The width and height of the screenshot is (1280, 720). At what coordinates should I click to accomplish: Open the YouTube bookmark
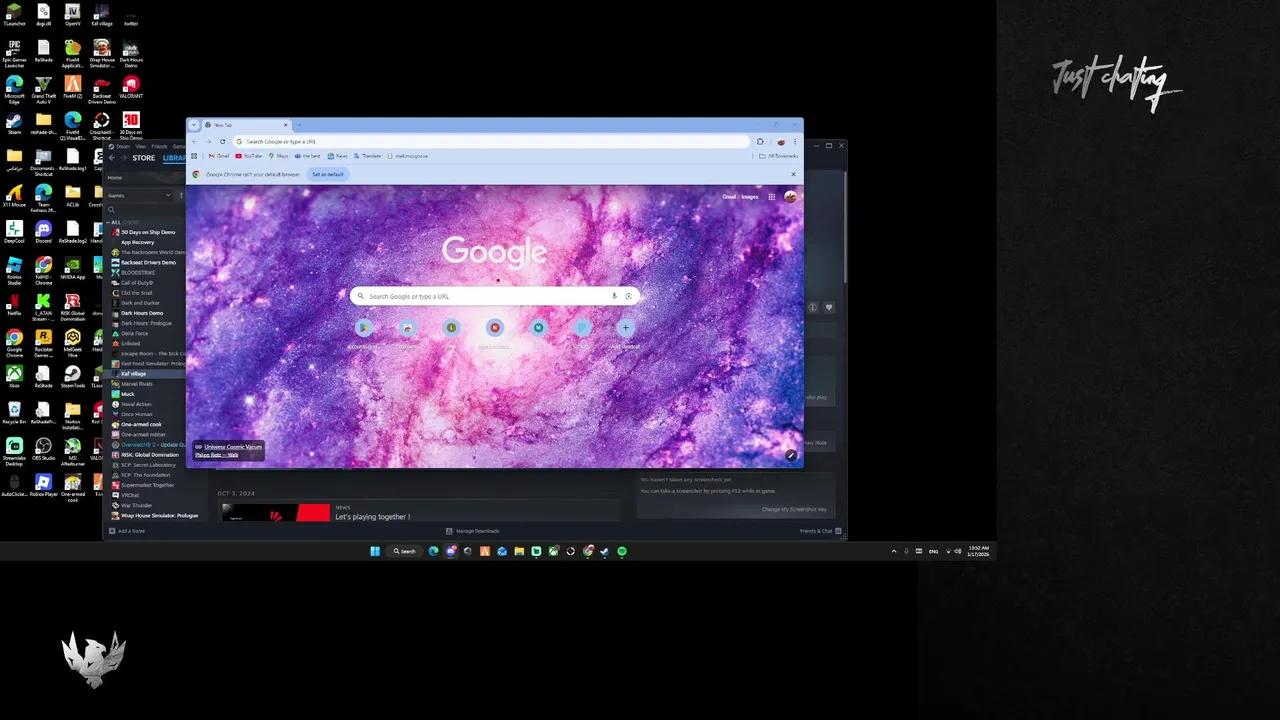[249, 156]
